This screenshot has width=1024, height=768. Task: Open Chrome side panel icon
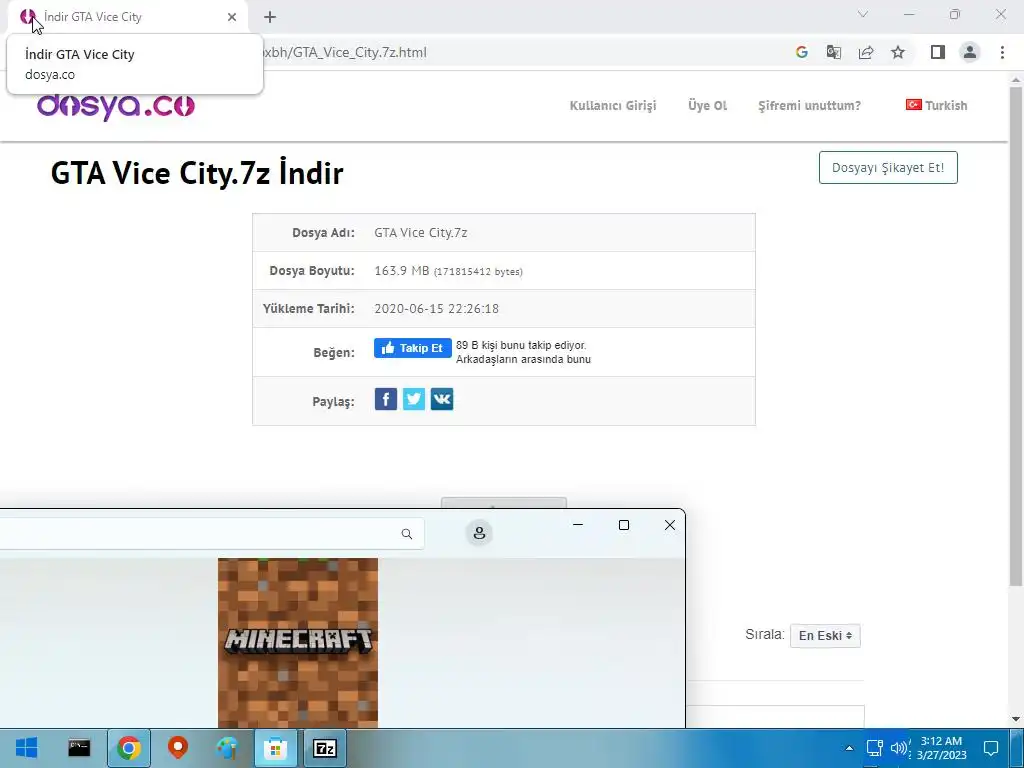pyautogui.click(x=938, y=52)
